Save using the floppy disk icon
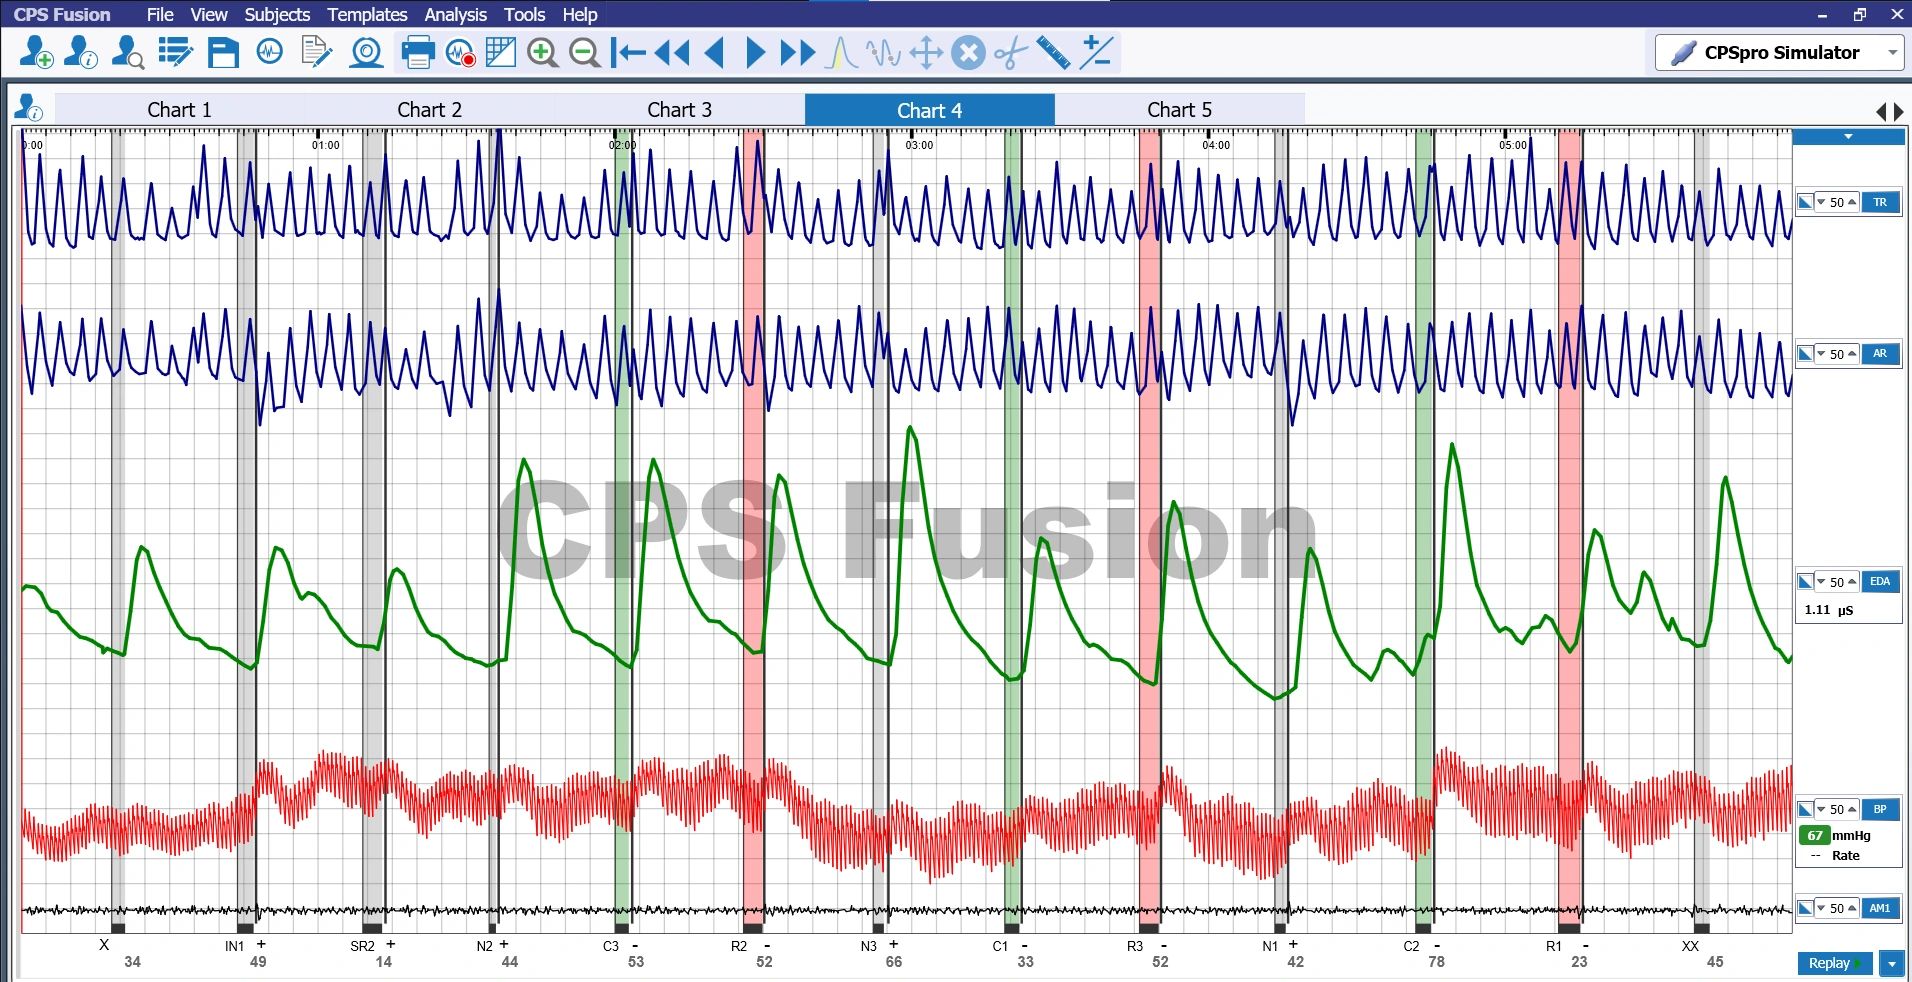 click(x=223, y=53)
